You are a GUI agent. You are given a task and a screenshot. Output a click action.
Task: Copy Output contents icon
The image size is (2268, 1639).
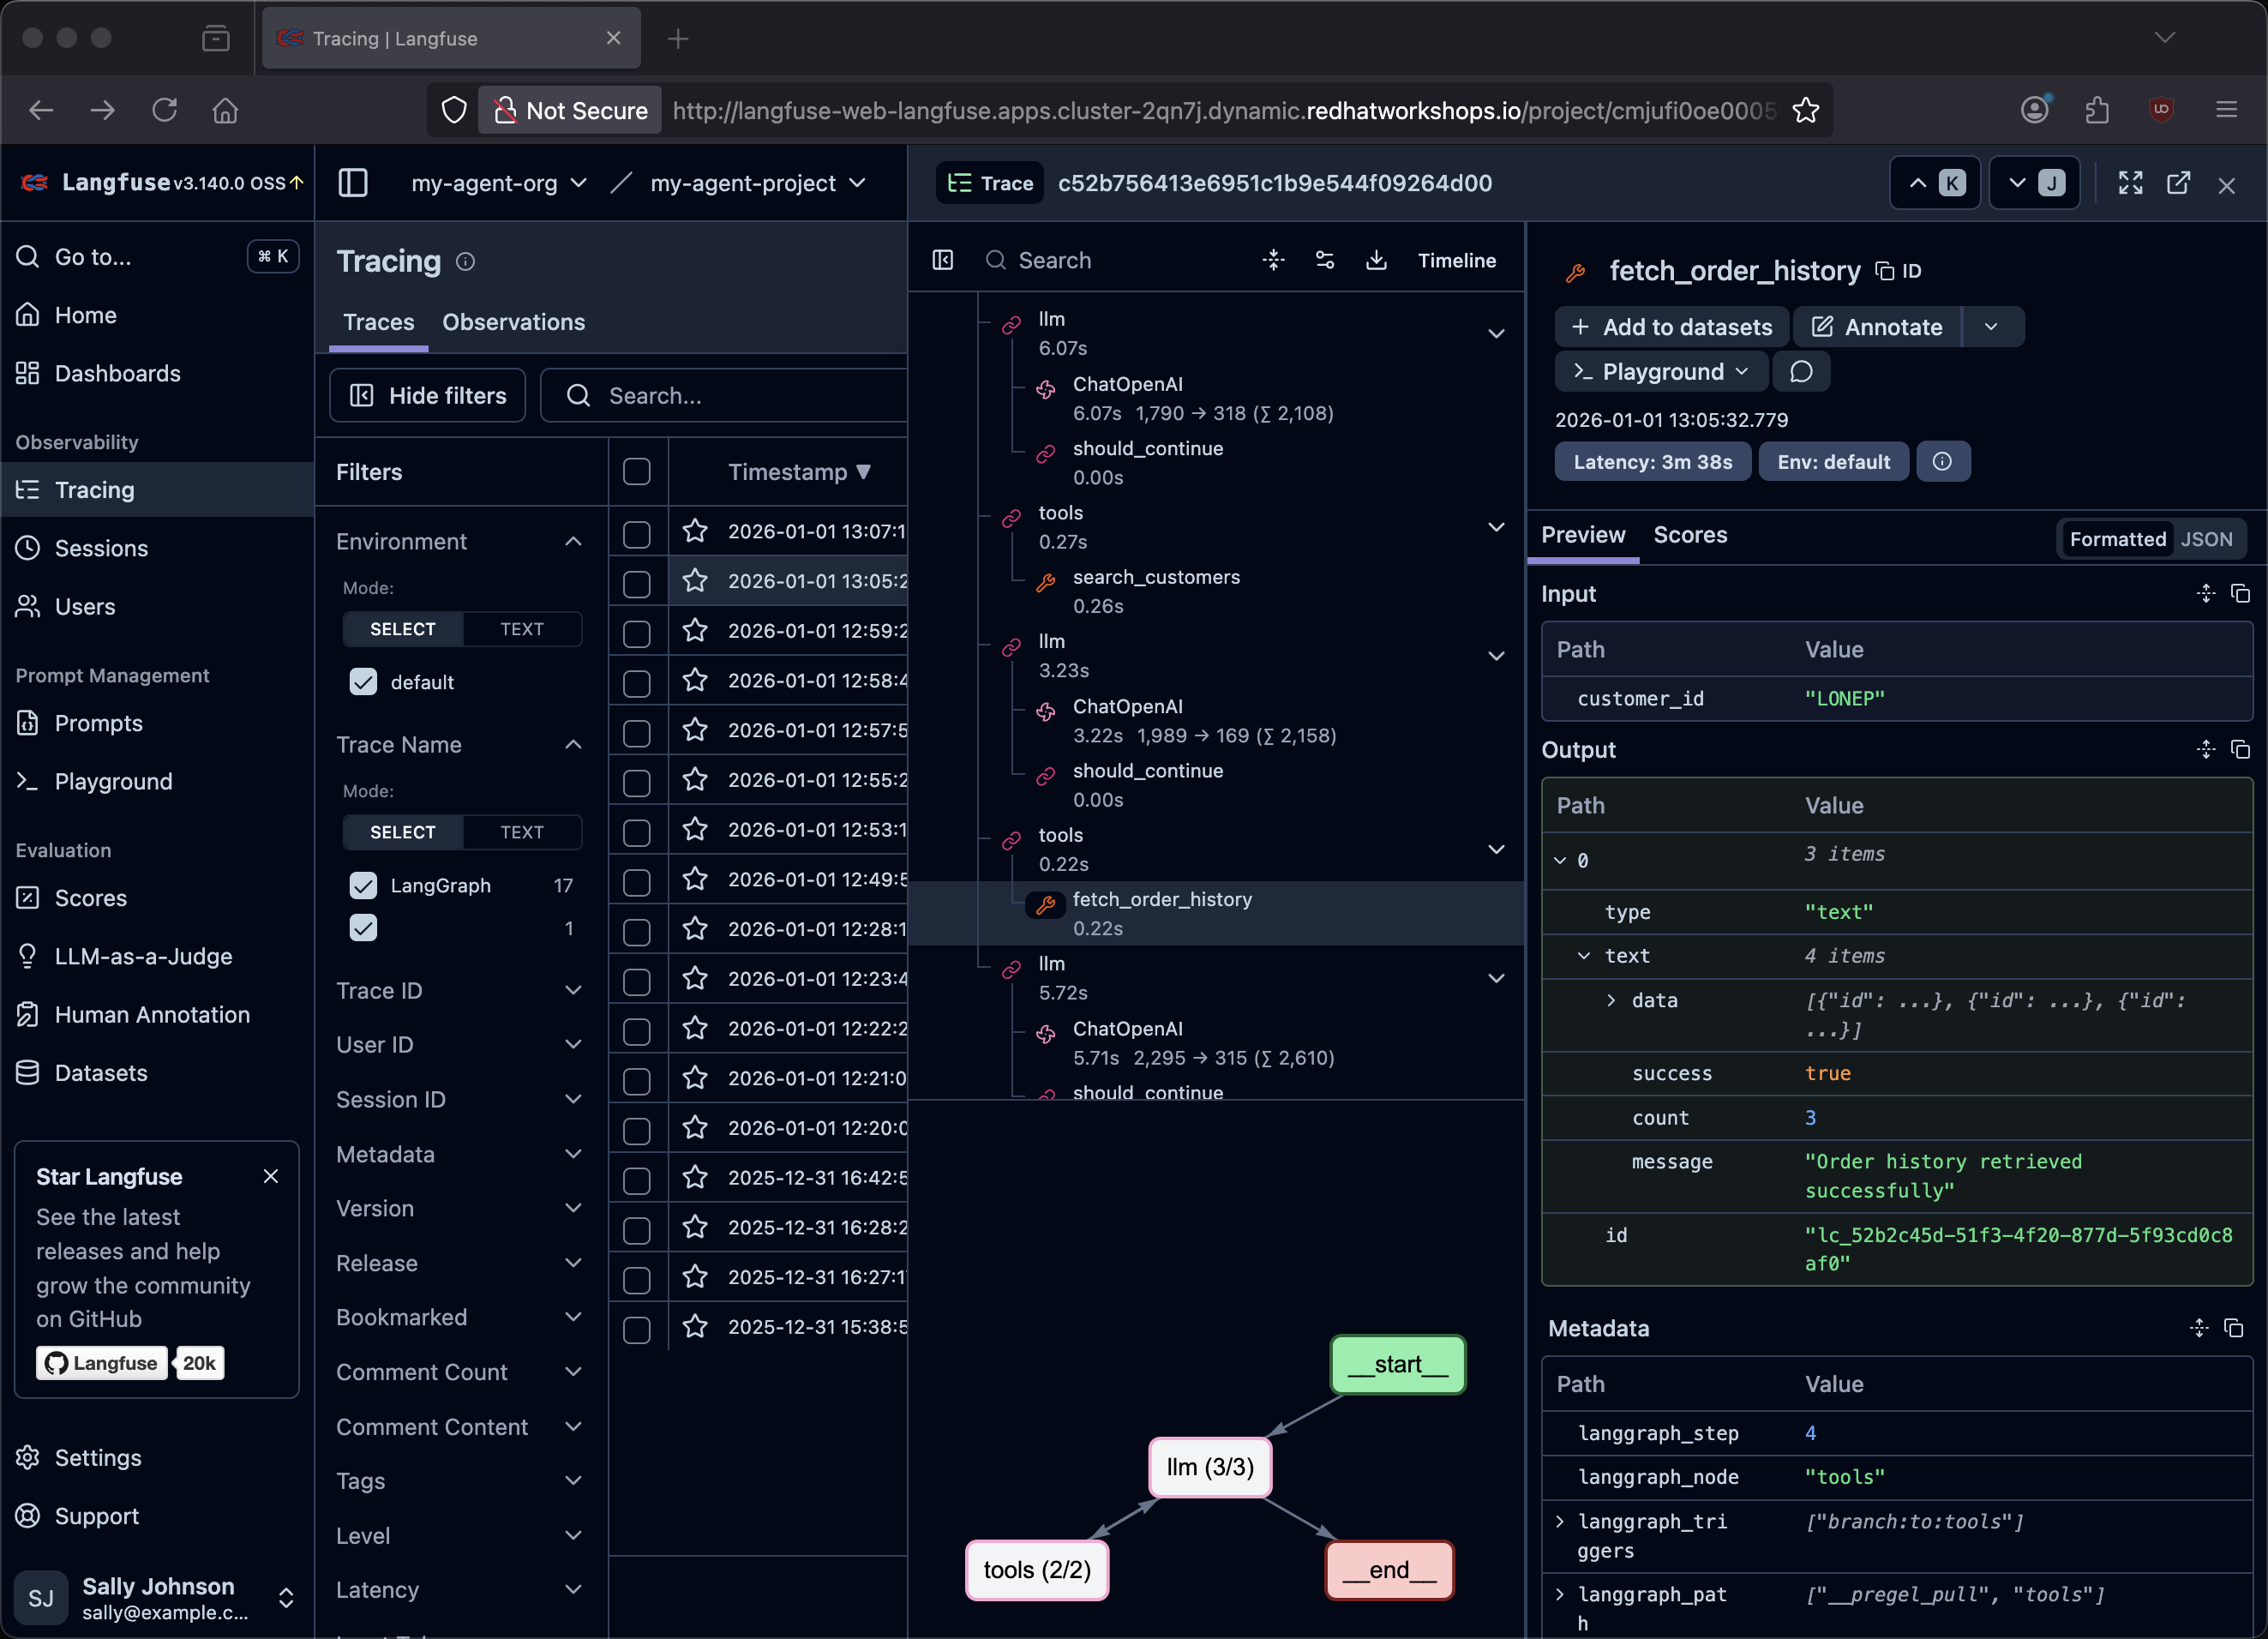pyautogui.click(x=2240, y=749)
